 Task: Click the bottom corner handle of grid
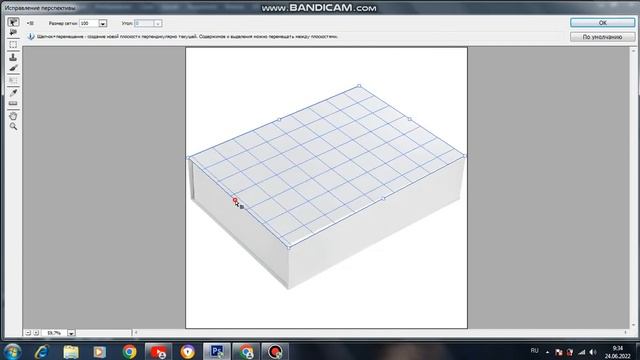click(x=289, y=247)
